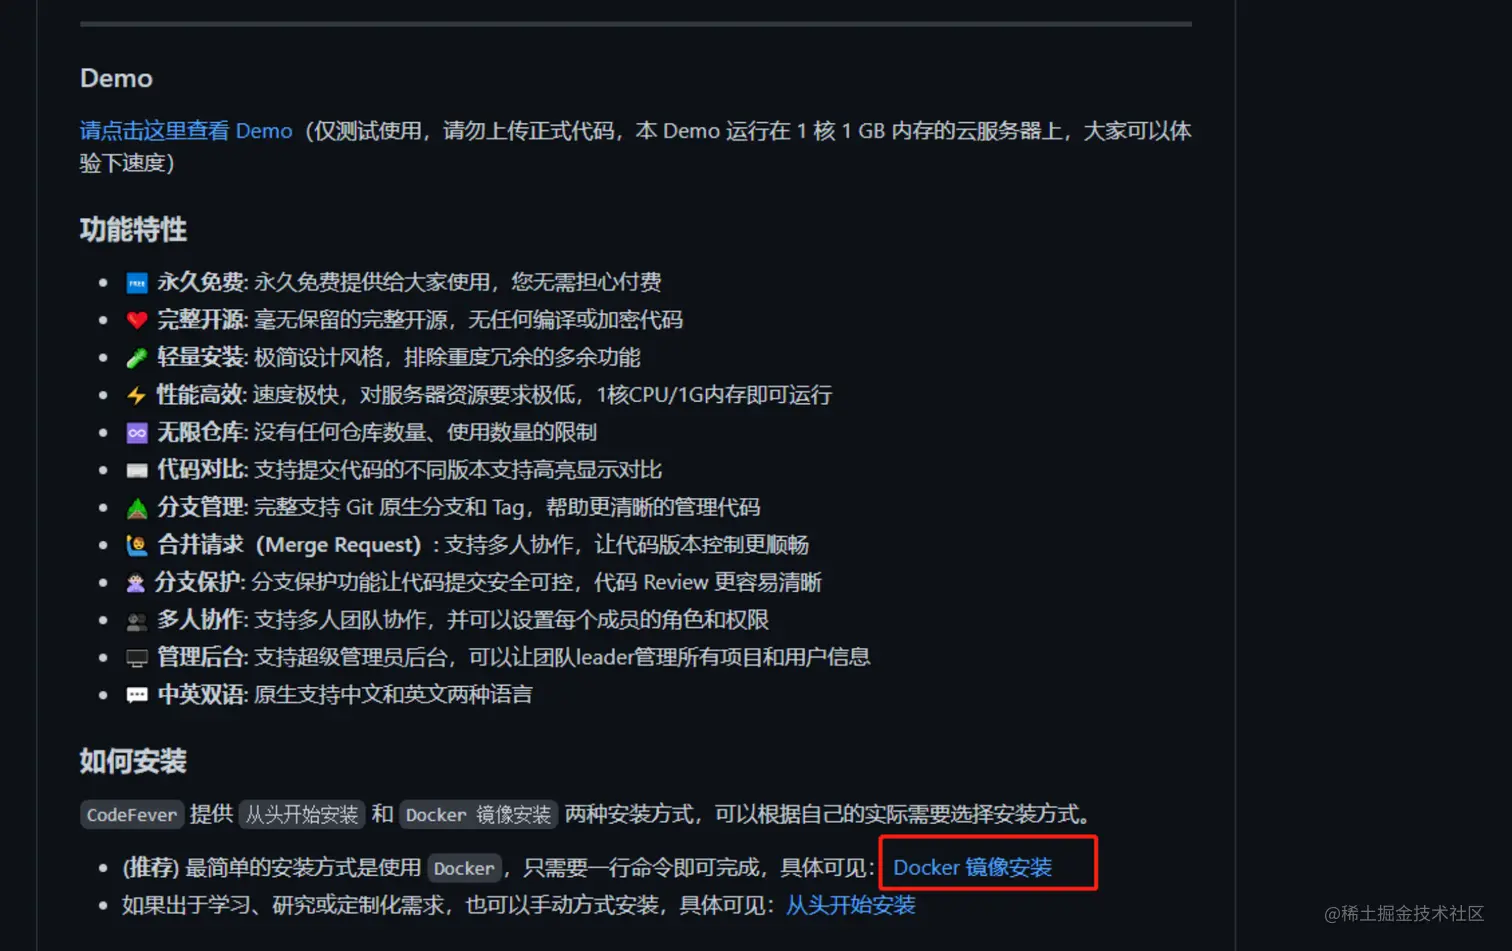This screenshot has height=951, width=1512.
Task: Click the green pickle icon beside 轻量安装
Action: [137, 358]
